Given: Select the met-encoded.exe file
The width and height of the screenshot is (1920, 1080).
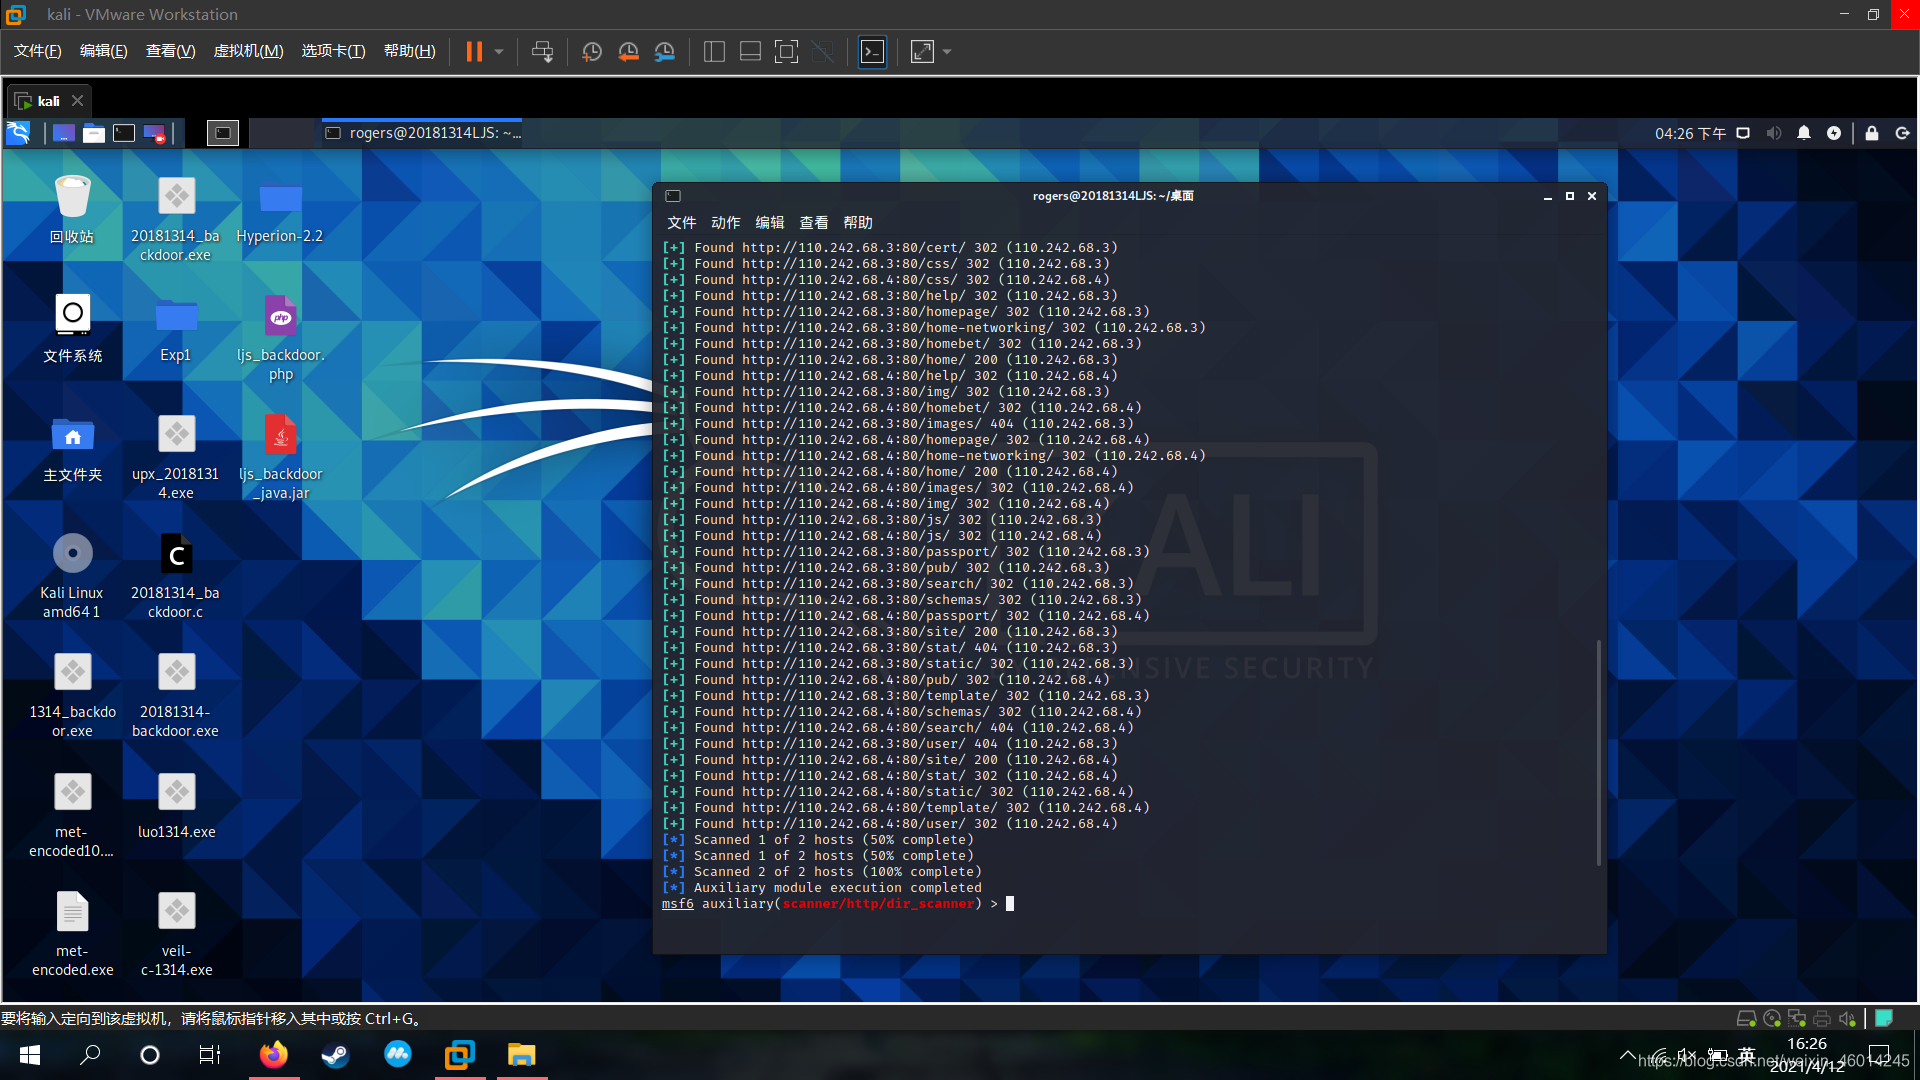Looking at the screenshot, I should 72,933.
